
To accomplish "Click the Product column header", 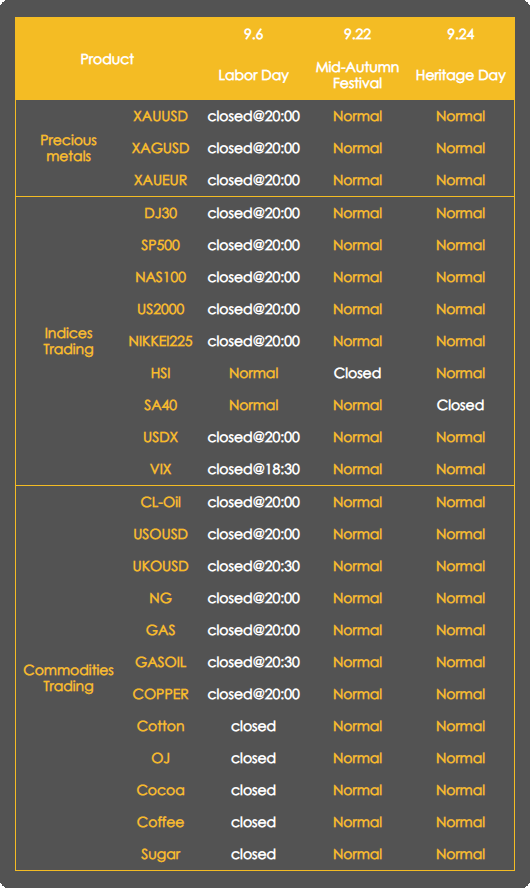I will coord(107,59).
